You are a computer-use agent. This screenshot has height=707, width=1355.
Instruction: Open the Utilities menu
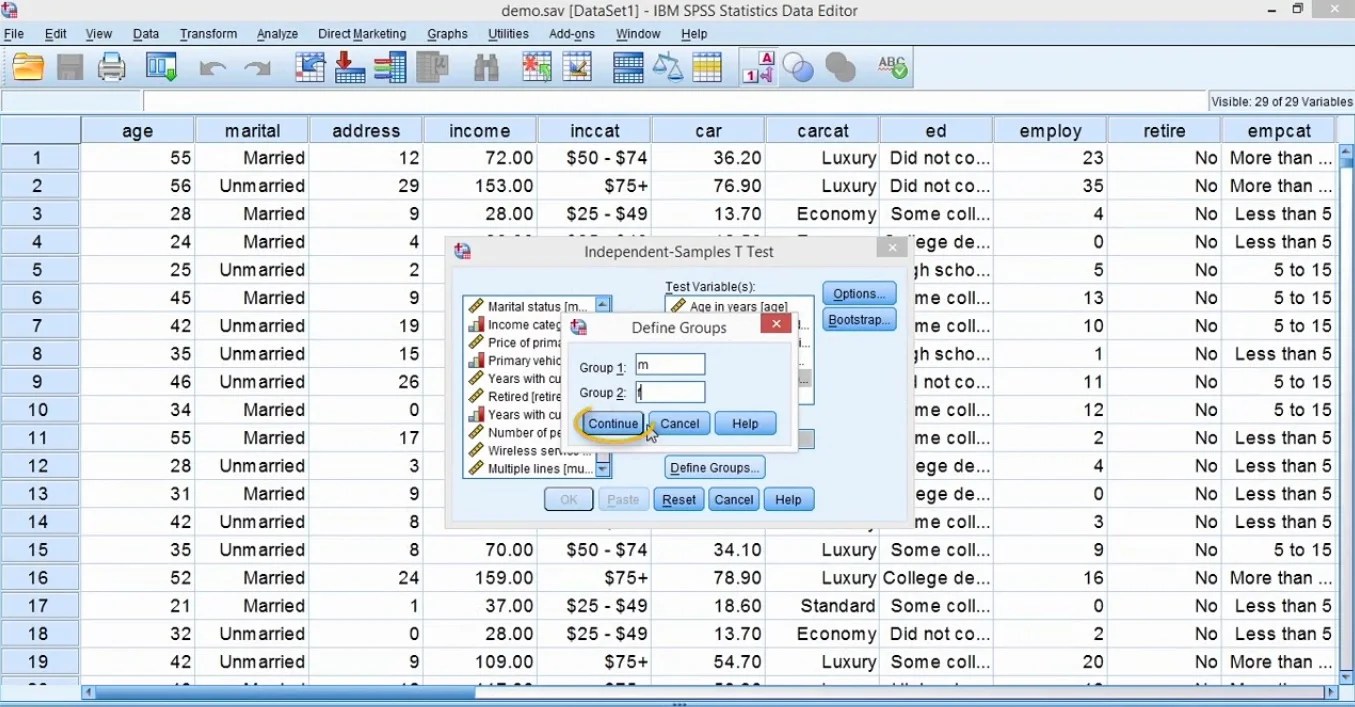(x=508, y=34)
